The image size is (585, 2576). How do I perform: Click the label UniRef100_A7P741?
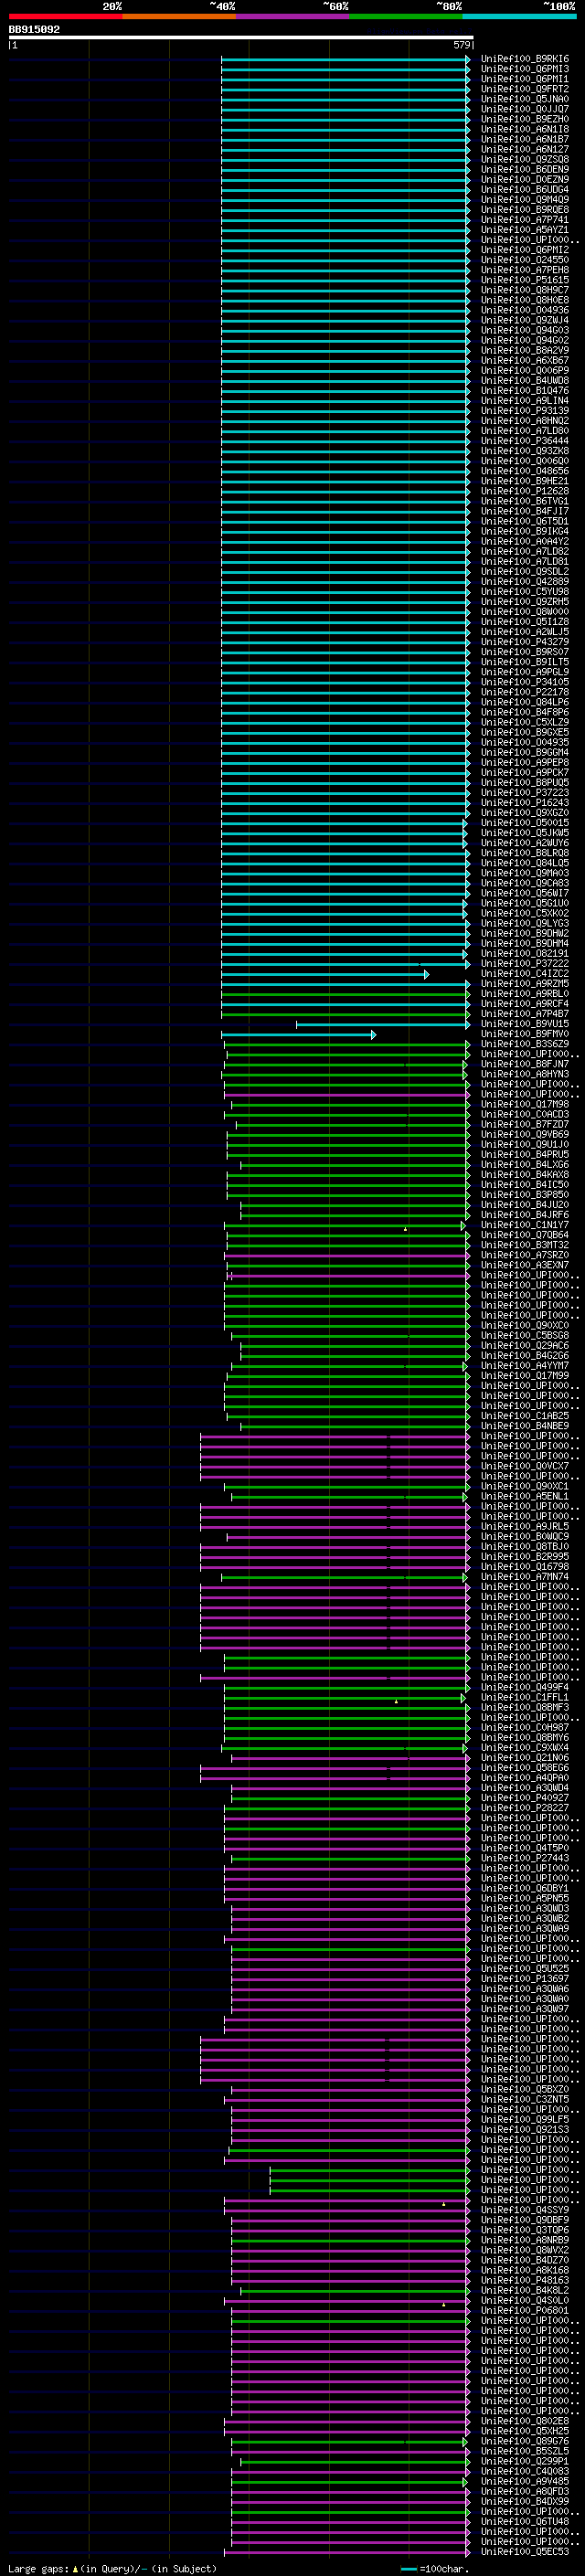(x=525, y=220)
